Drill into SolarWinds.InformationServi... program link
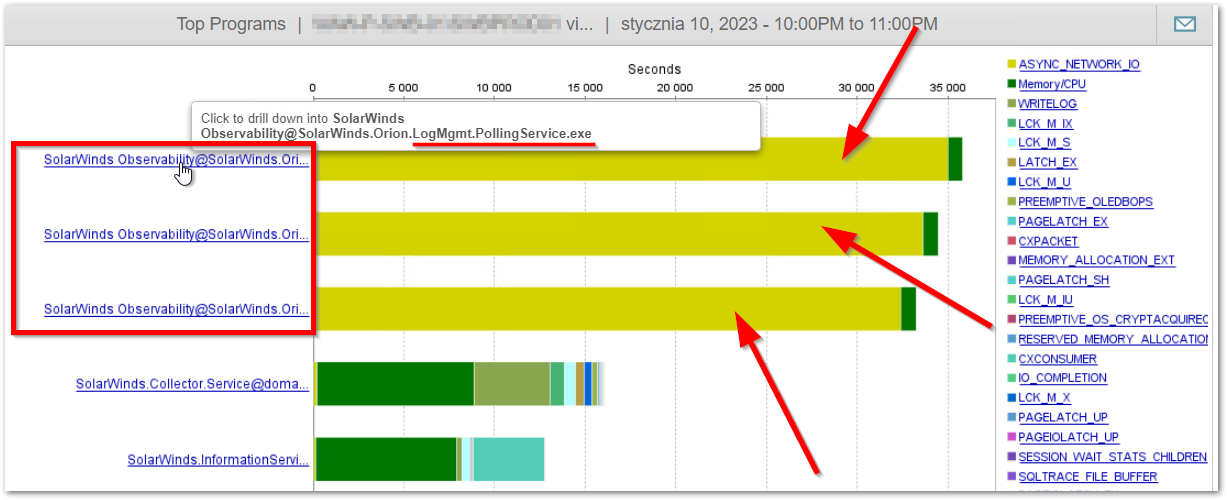 coord(218,460)
